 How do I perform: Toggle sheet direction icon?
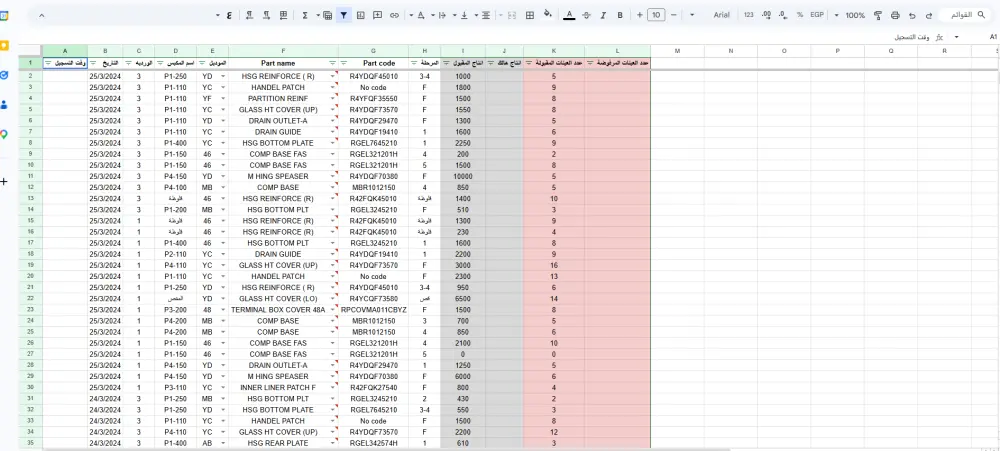click(x=284, y=15)
